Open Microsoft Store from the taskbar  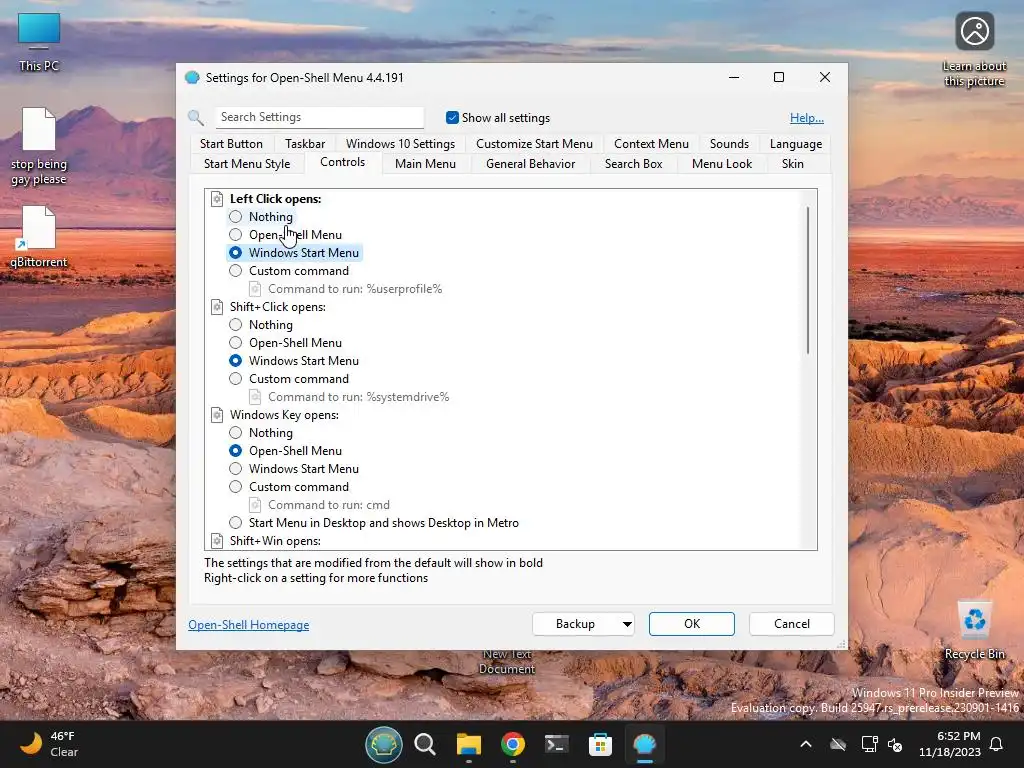600,744
